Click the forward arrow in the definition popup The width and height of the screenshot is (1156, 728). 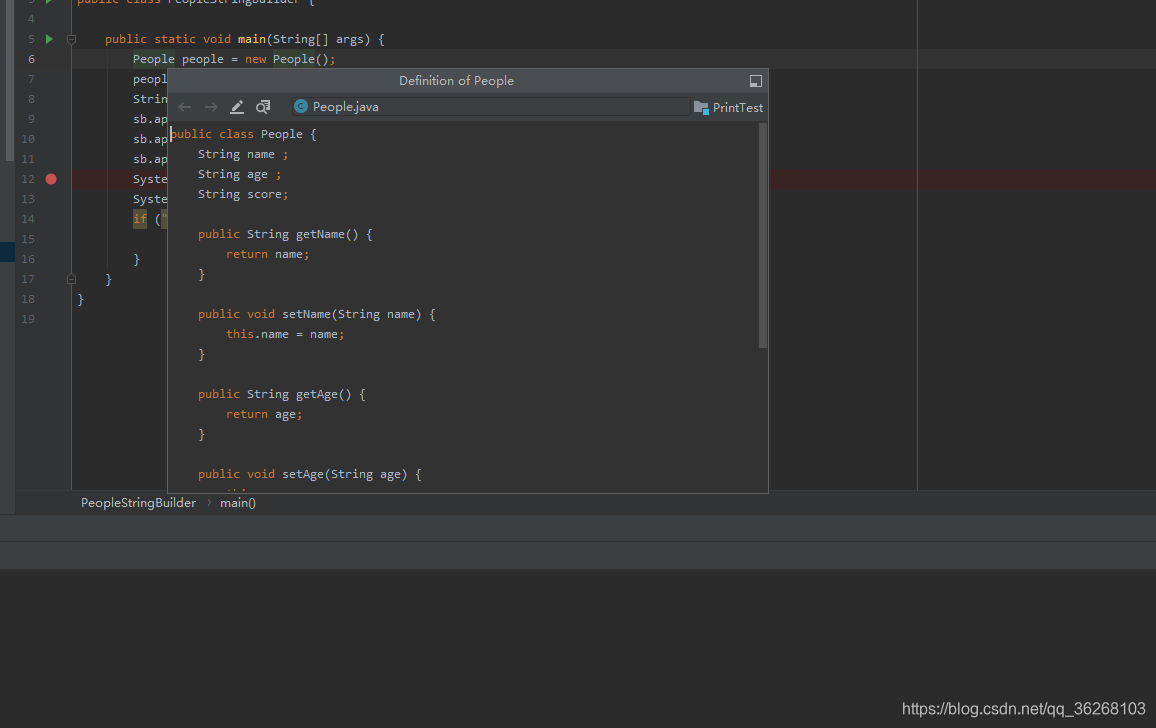pyautogui.click(x=211, y=107)
